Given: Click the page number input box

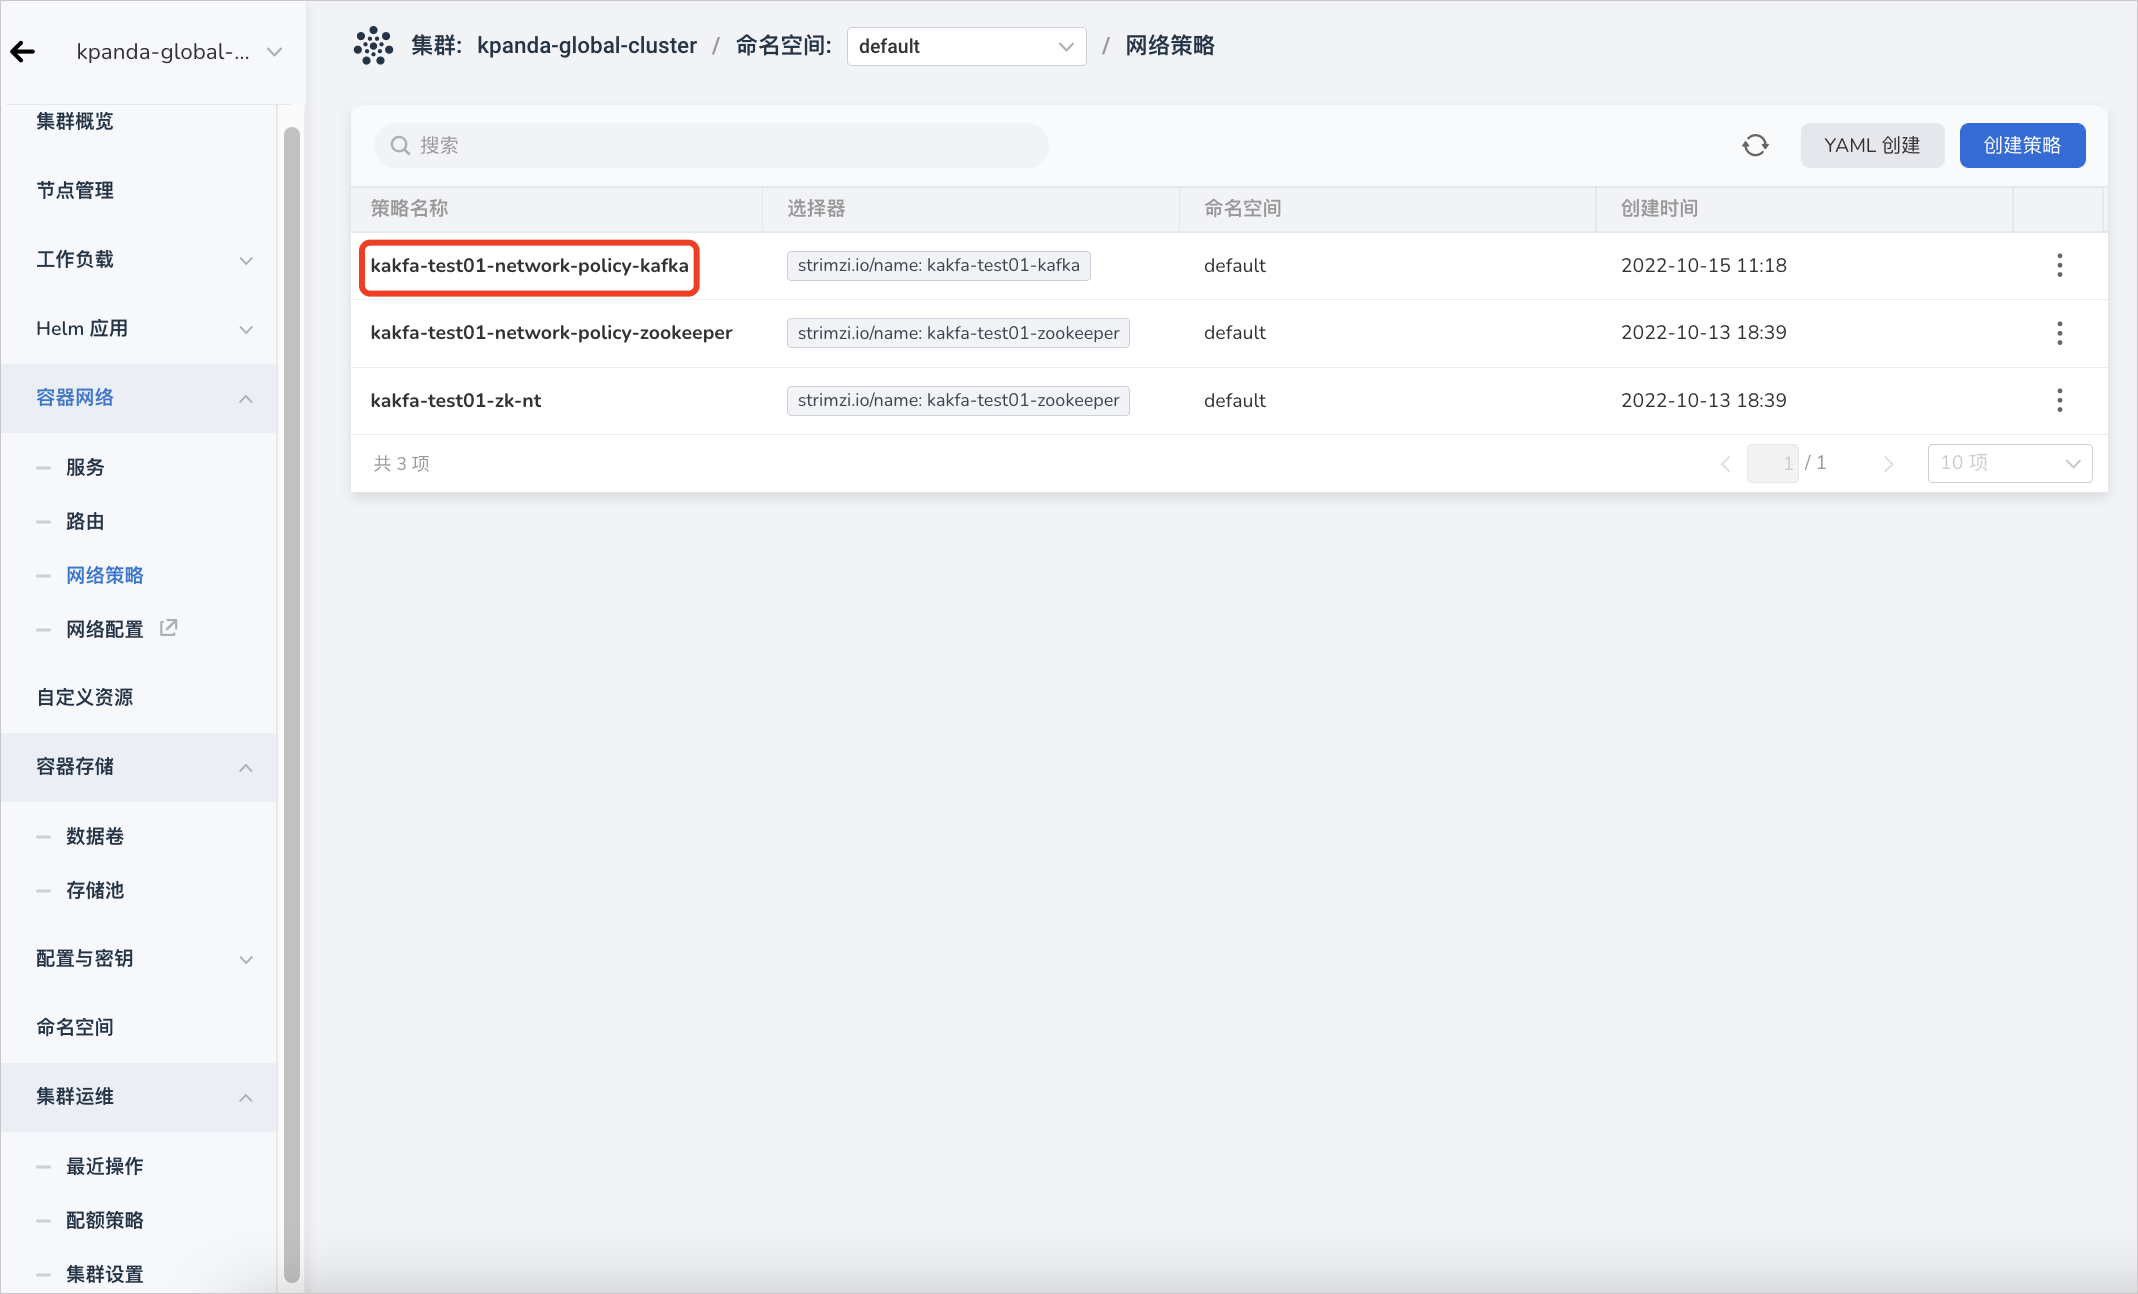Looking at the screenshot, I should [1772, 463].
